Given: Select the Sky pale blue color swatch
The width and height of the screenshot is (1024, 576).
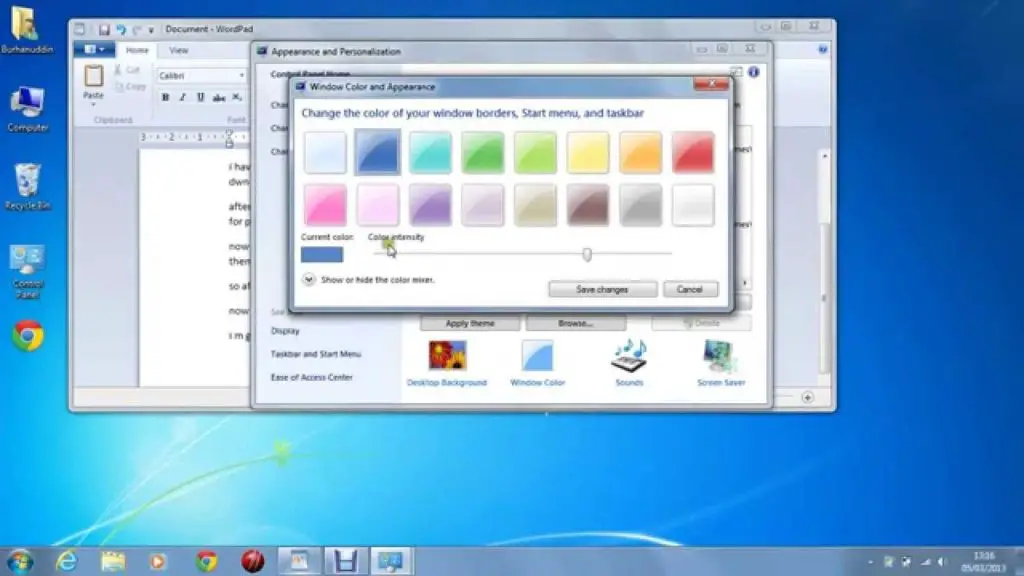Looking at the screenshot, I should click(325, 152).
